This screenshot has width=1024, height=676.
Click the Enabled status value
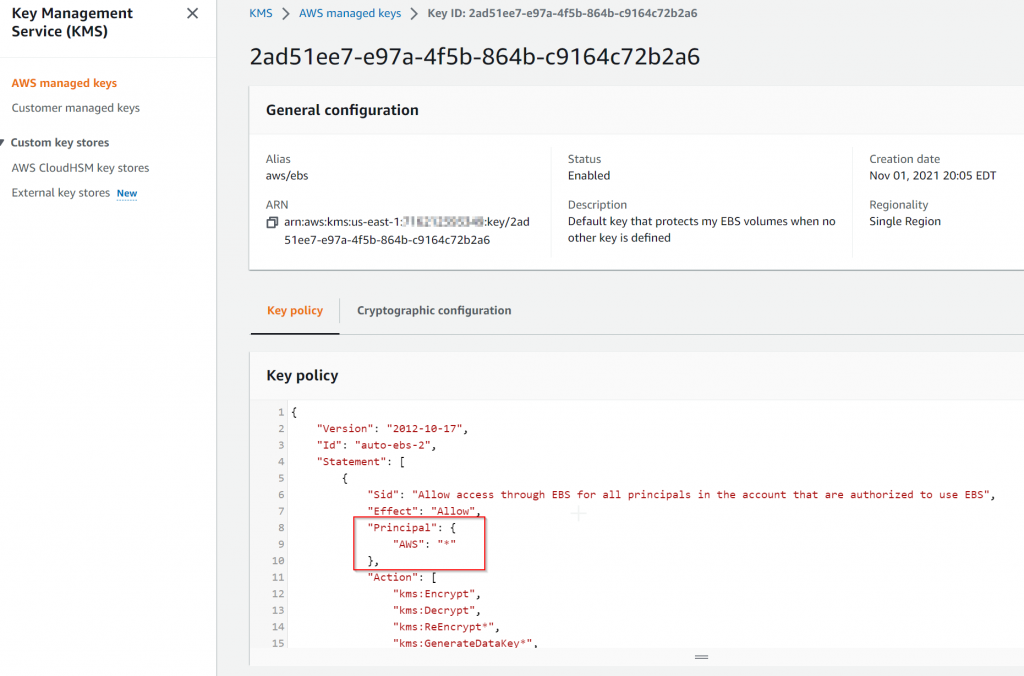click(x=589, y=176)
